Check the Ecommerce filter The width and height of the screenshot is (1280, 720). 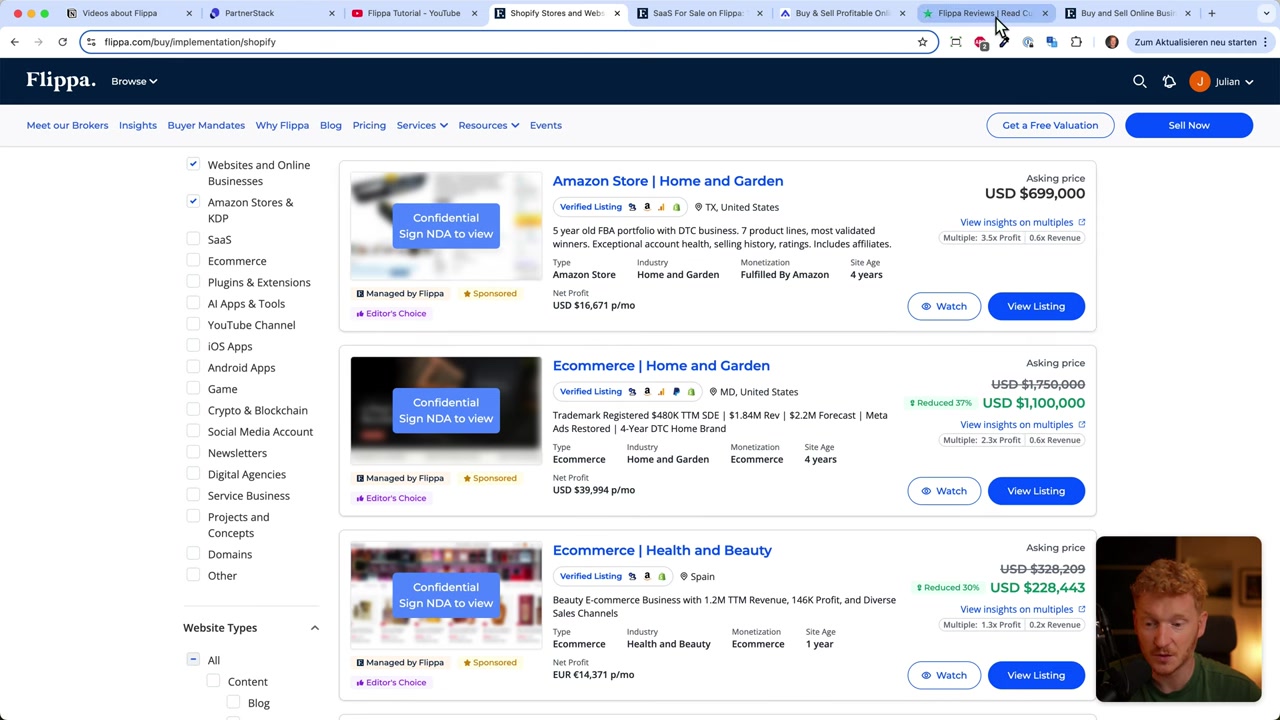pos(193,260)
